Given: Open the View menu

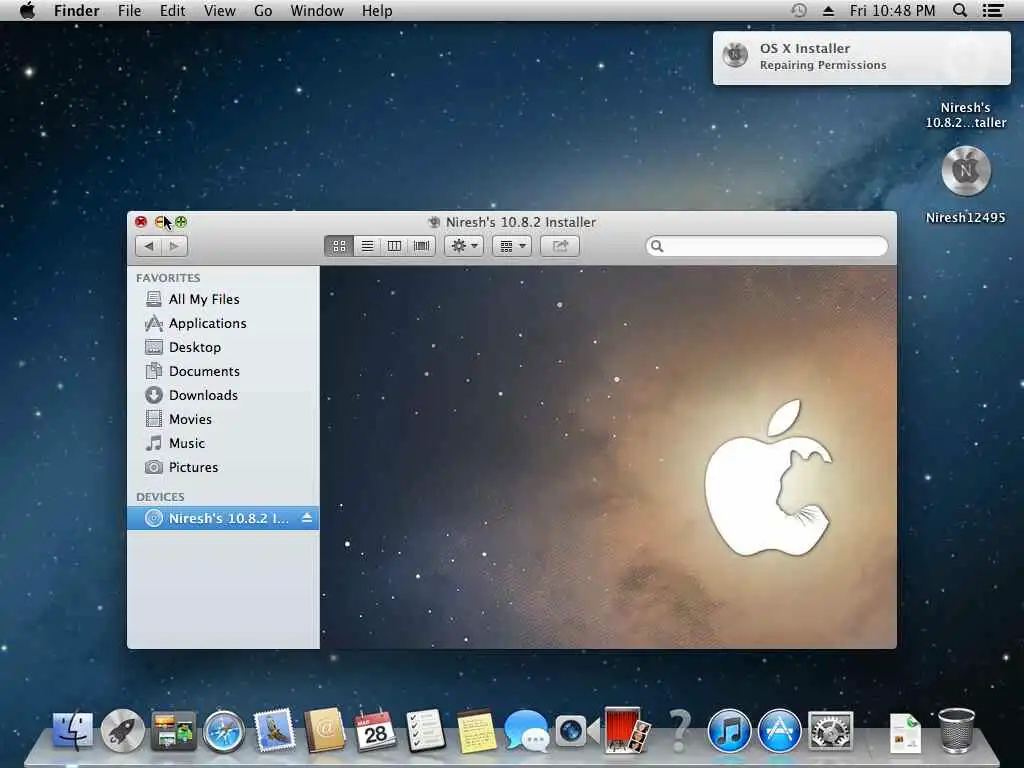Looking at the screenshot, I should 219,10.
